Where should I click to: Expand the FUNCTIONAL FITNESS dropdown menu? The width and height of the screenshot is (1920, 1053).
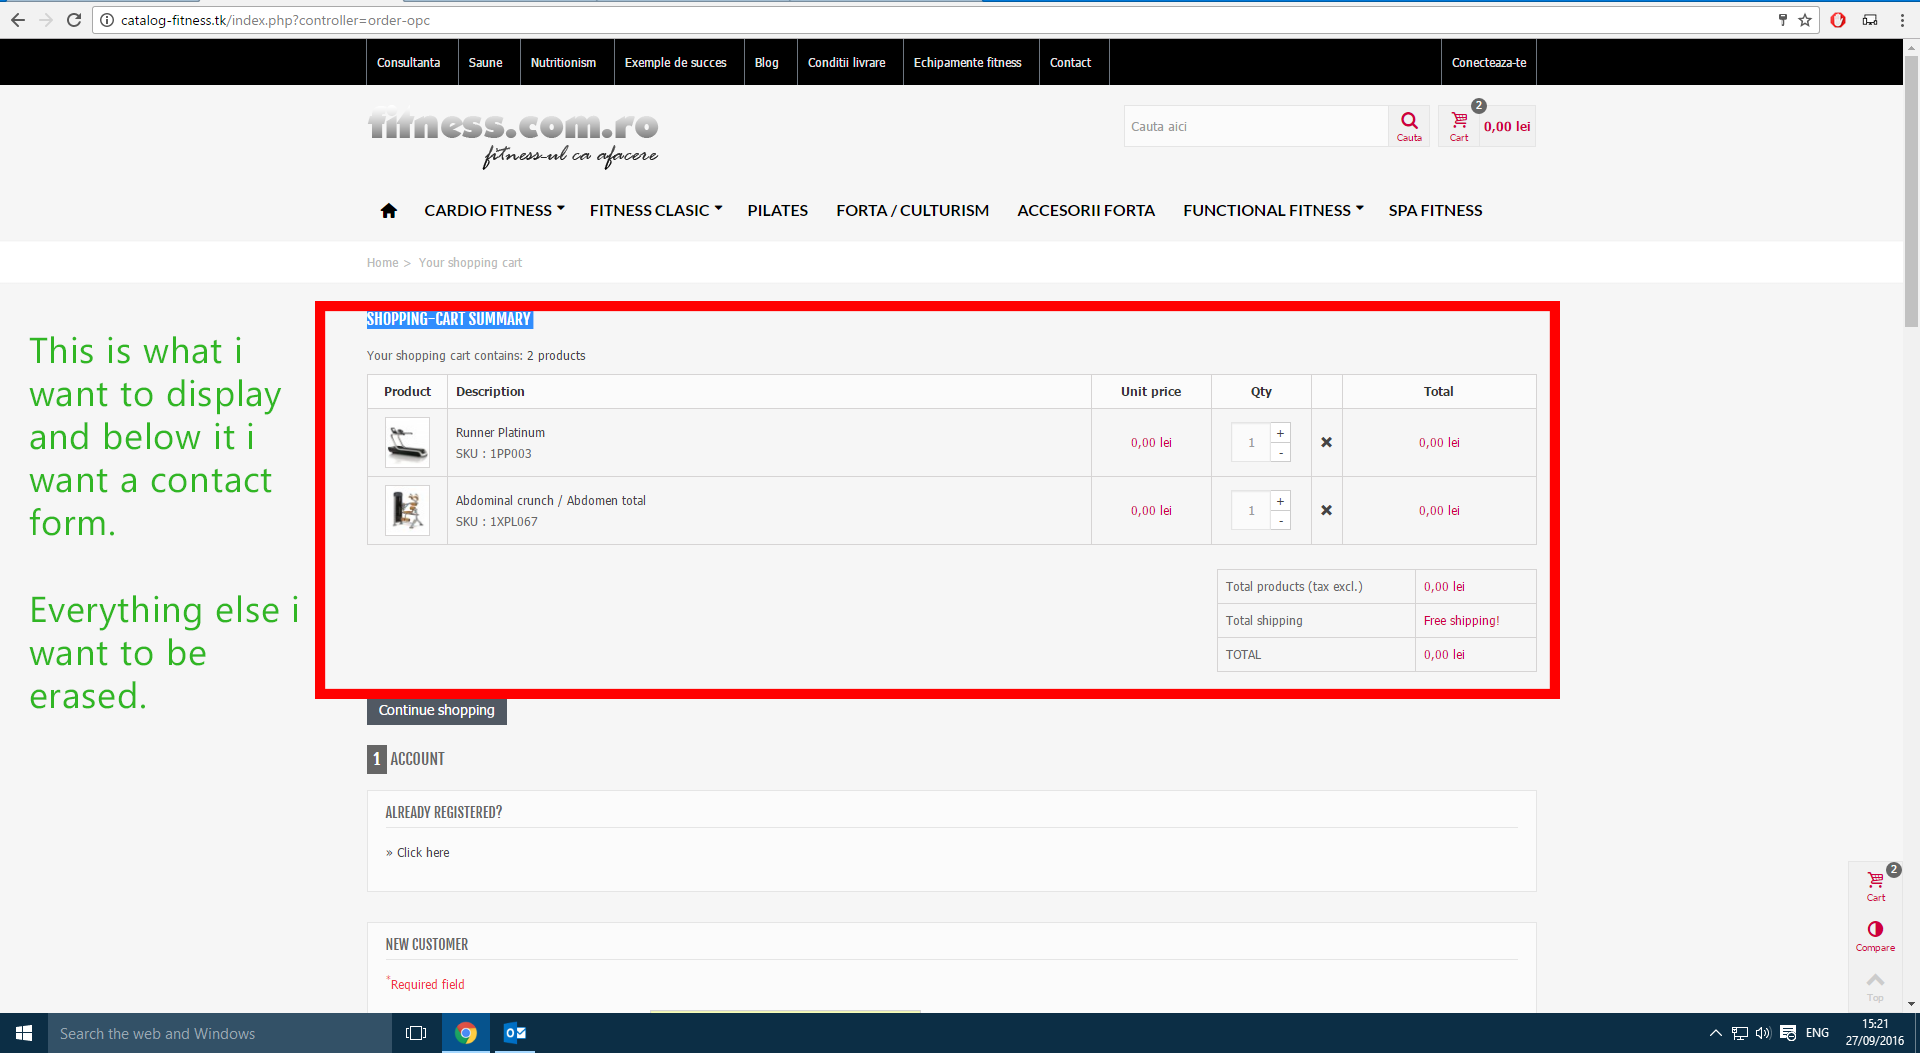click(x=1273, y=210)
